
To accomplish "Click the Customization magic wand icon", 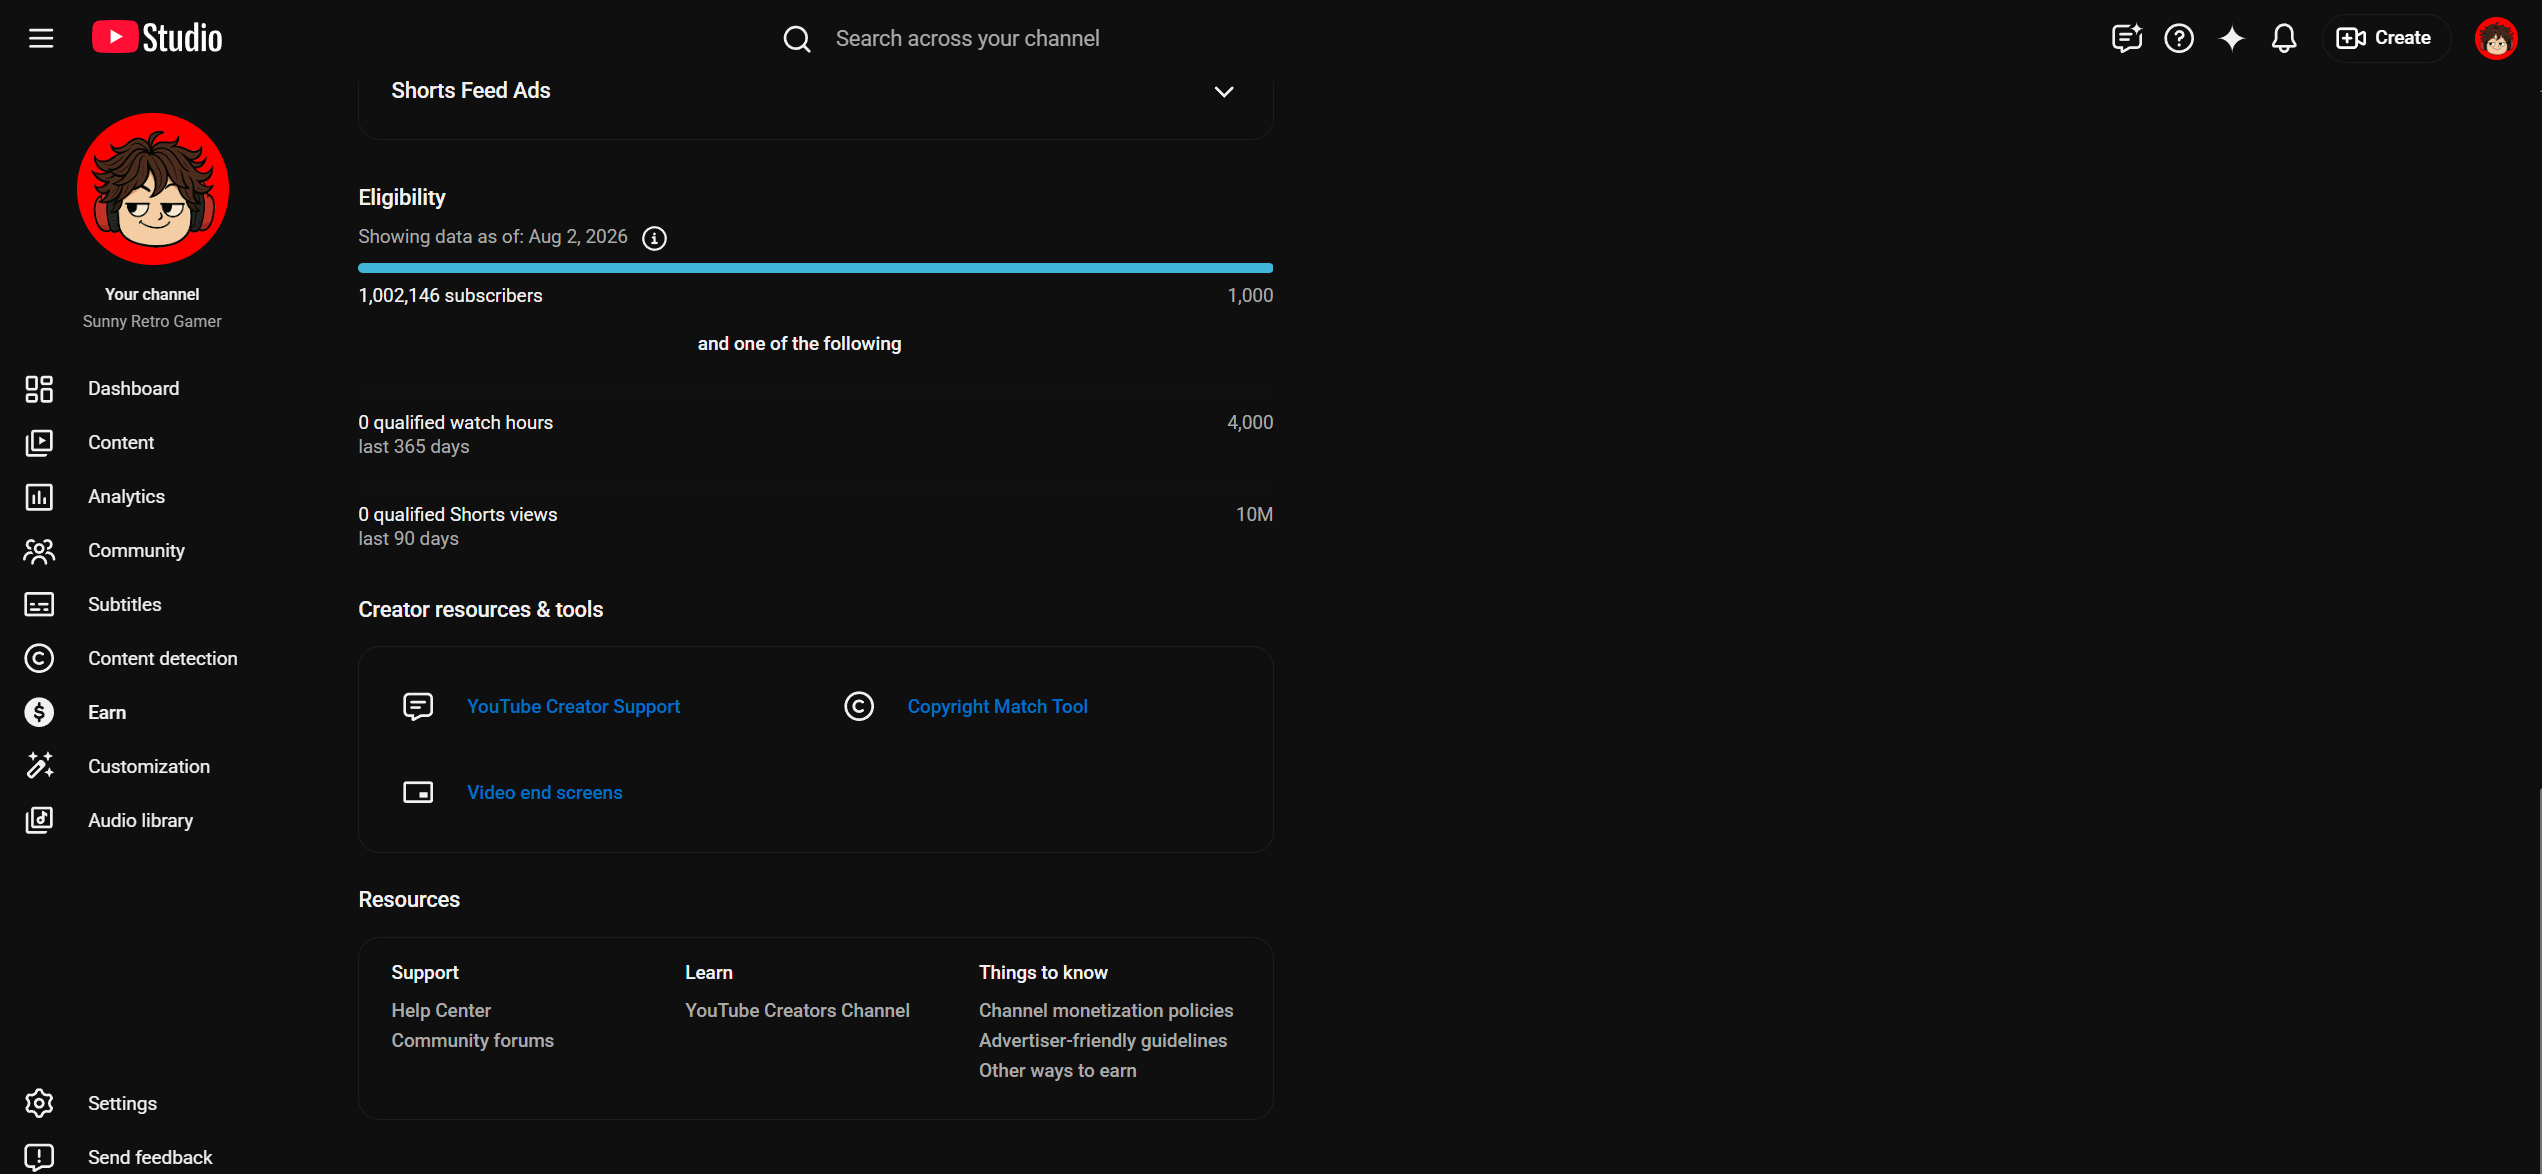I will (39, 766).
